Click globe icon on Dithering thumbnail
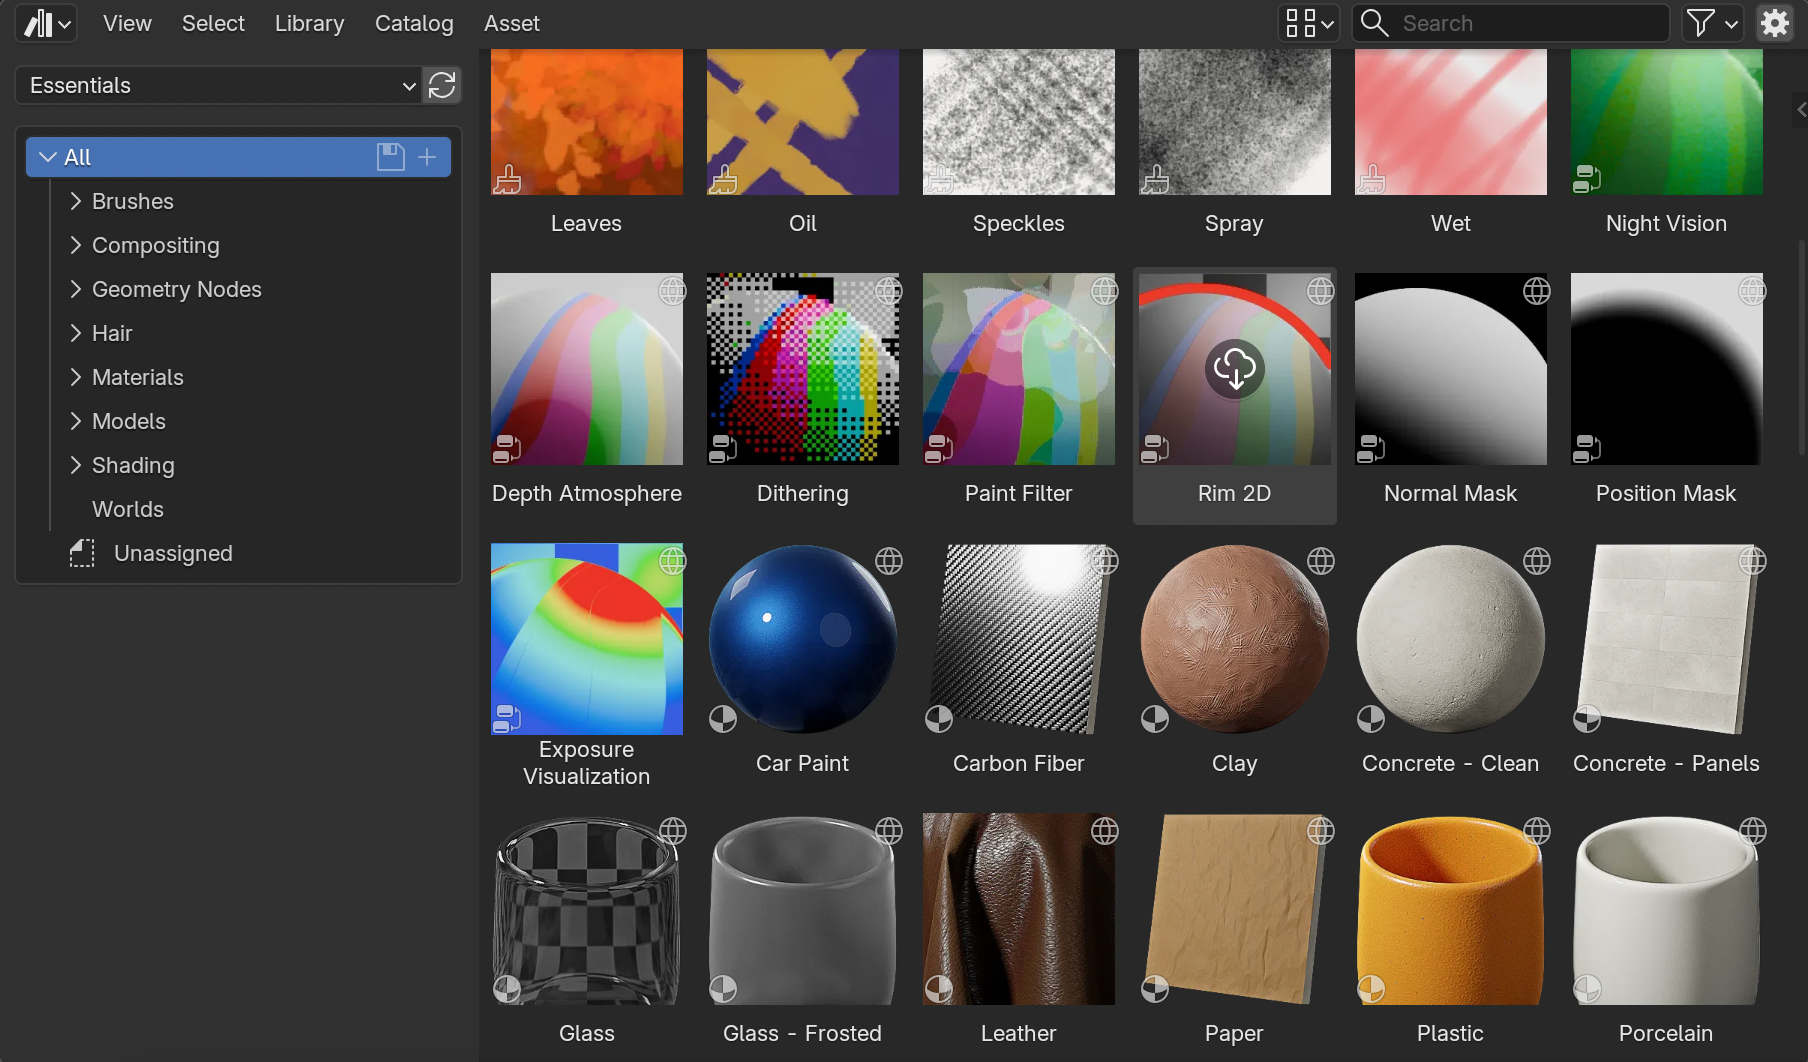 [x=889, y=291]
